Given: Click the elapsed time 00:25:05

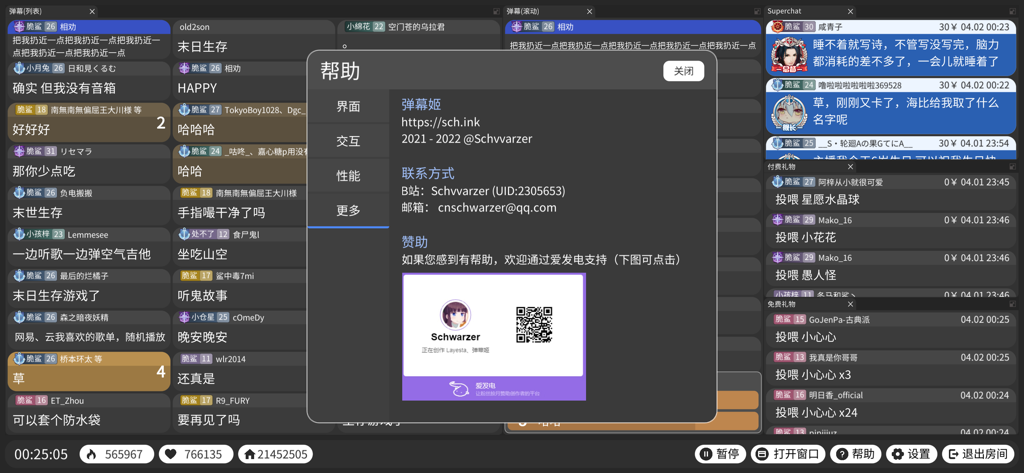Looking at the screenshot, I should (x=41, y=454).
